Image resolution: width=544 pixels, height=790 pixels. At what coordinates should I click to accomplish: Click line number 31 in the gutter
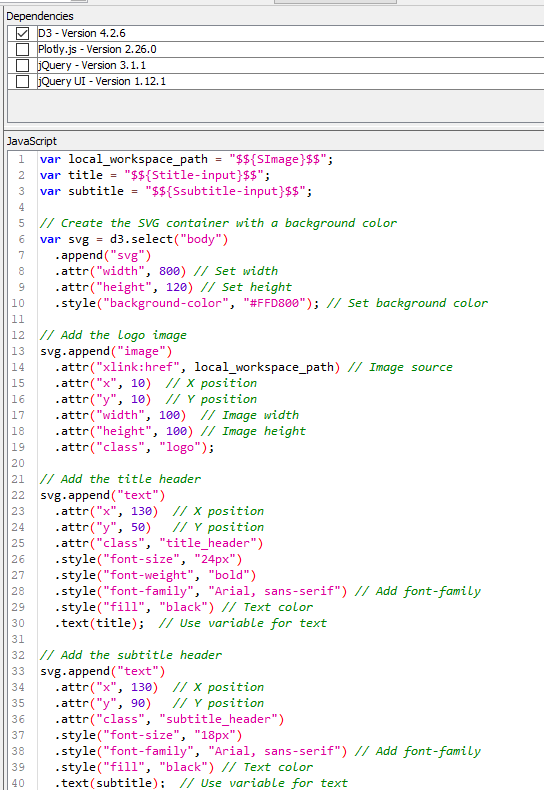pyautogui.click(x=18, y=639)
